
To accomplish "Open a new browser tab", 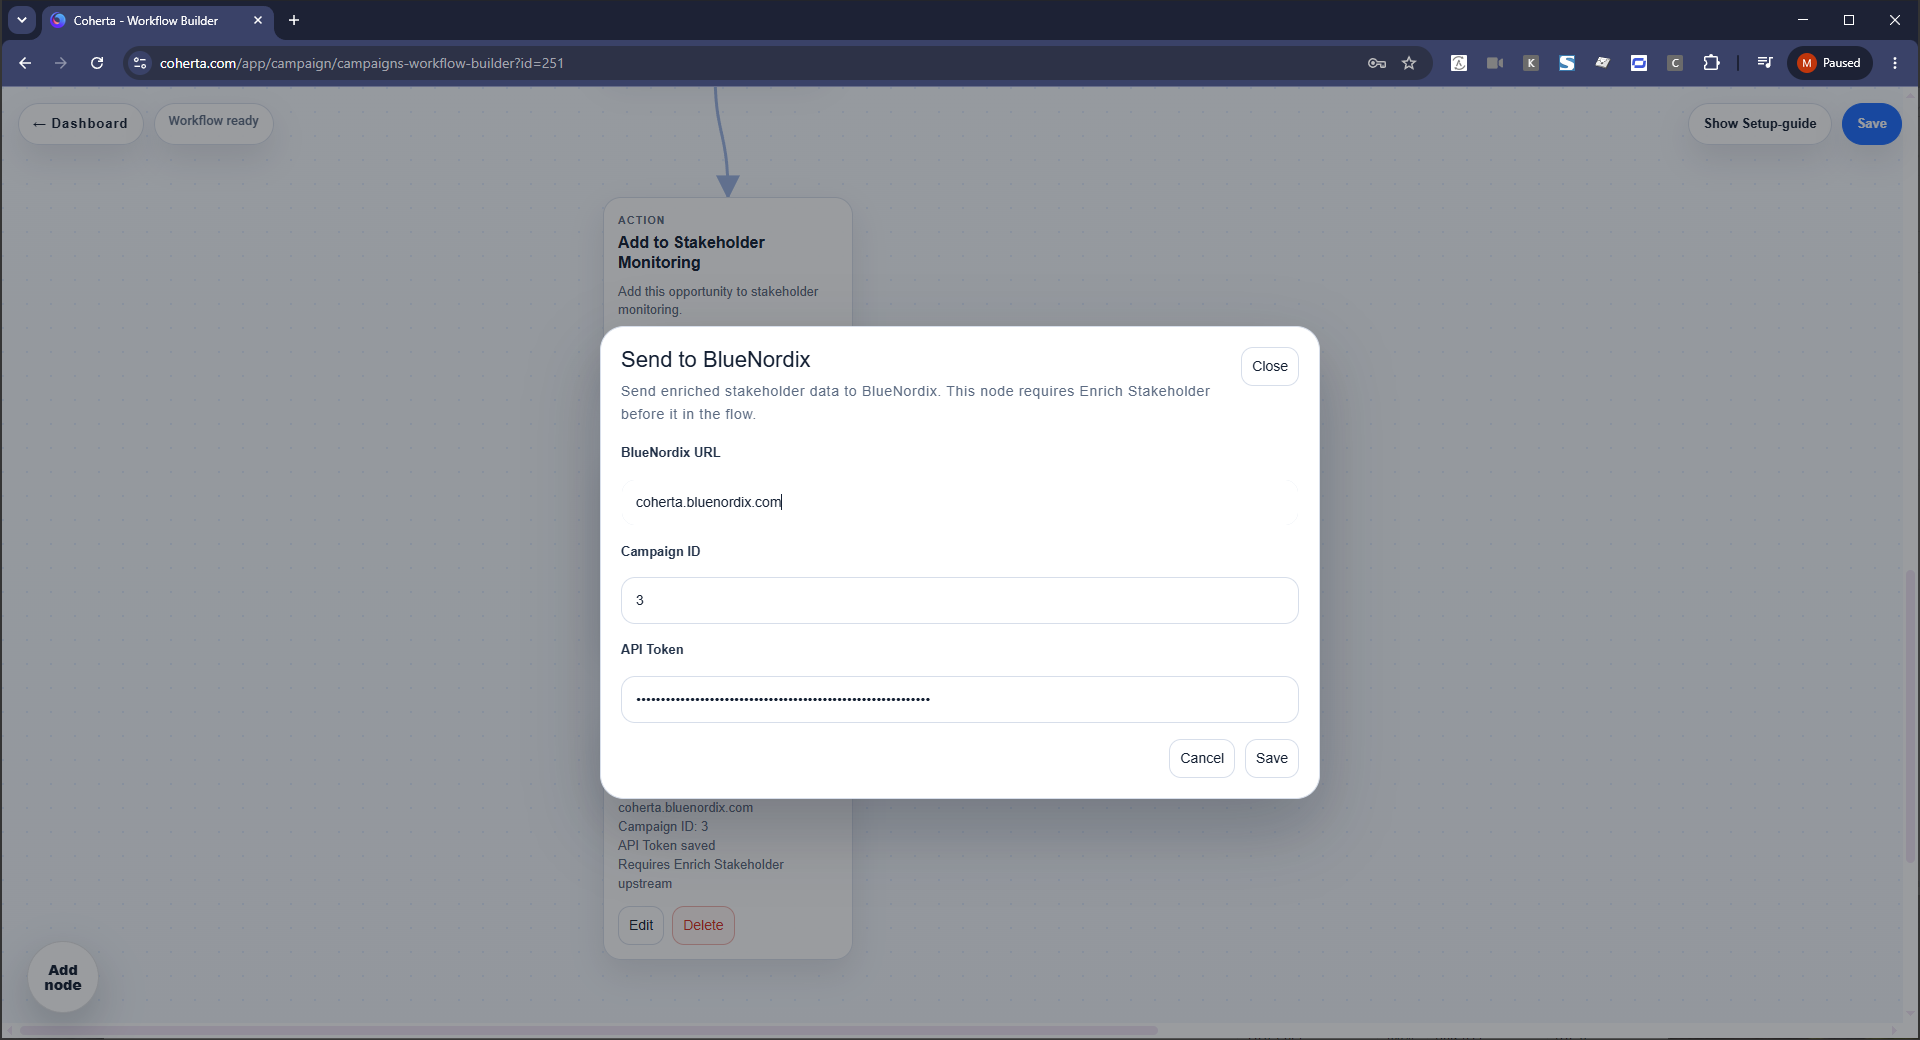I will (x=294, y=20).
